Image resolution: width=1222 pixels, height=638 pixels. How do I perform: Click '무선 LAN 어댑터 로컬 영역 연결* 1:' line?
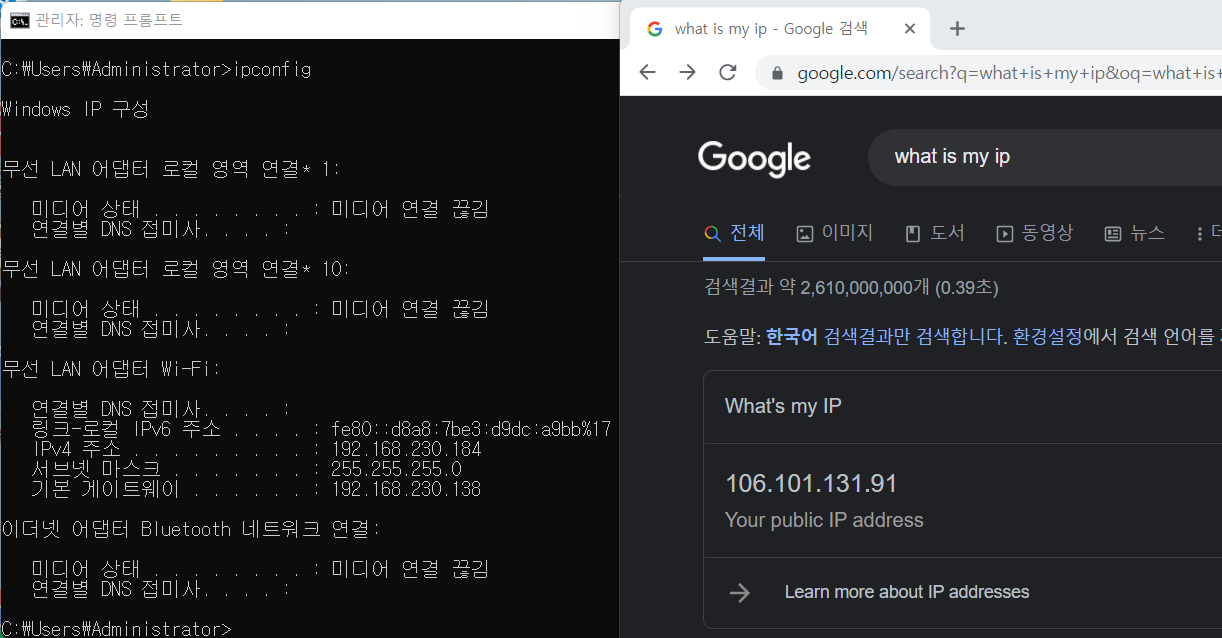(x=170, y=169)
